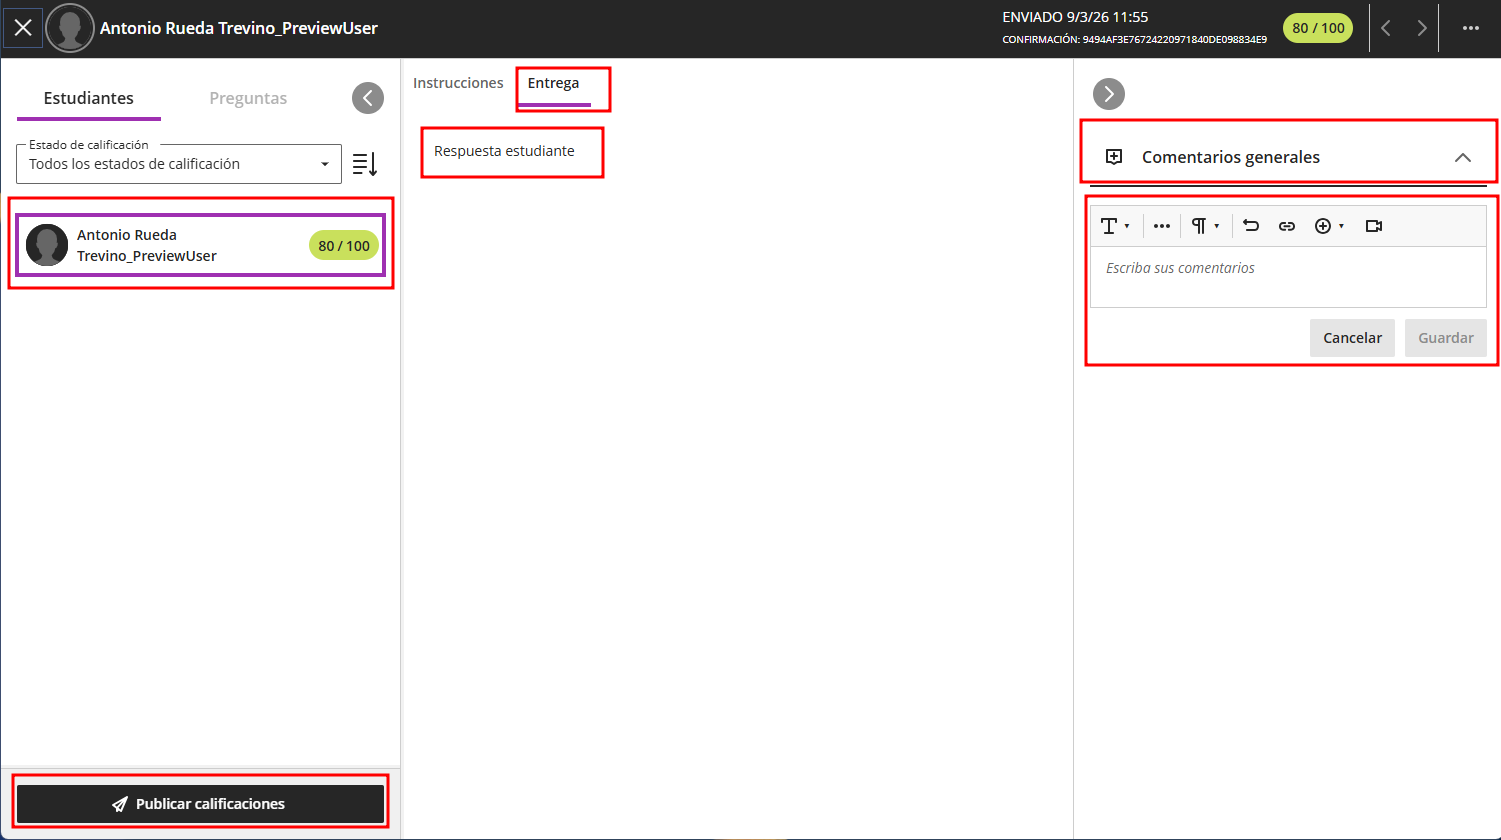The image size is (1501, 840).
Task: Open the Estado de calificación dropdown
Action: pos(179,164)
